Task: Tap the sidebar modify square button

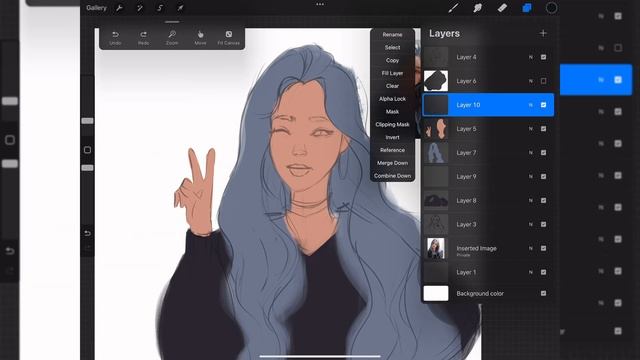Action: pyautogui.click(x=87, y=150)
